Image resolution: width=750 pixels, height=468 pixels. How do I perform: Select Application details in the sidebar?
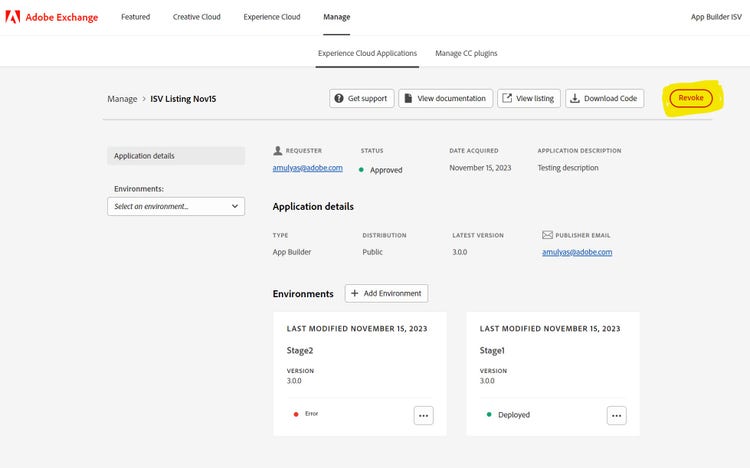point(175,156)
